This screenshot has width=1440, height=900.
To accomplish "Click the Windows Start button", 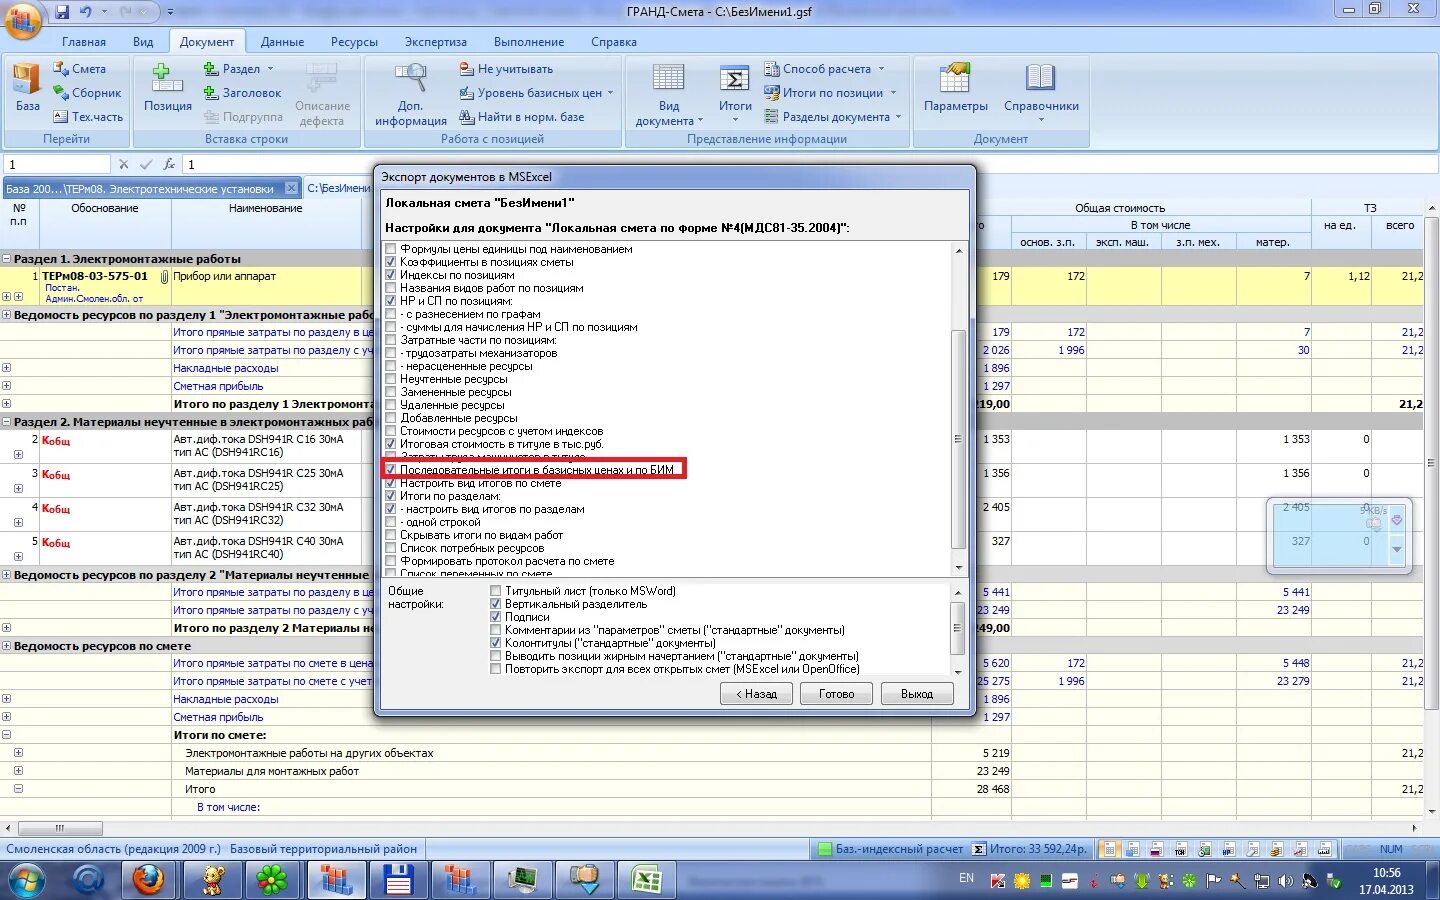I will (x=27, y=880).
